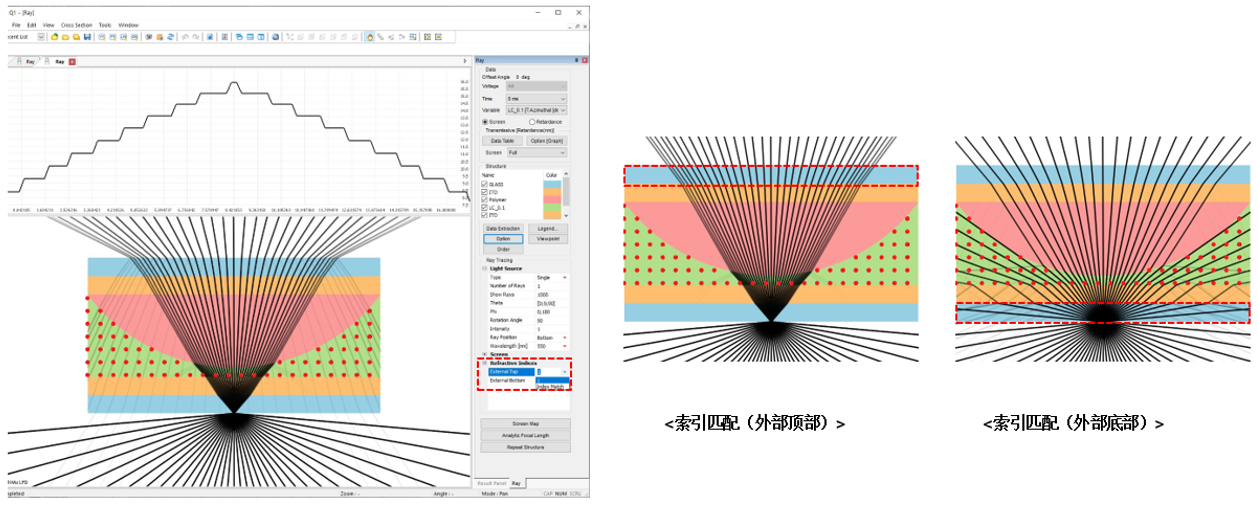Choose Index Match in External Top list
Image resolution: width=1257 pixels, height=507 pixels.
[x=551, y=386]
